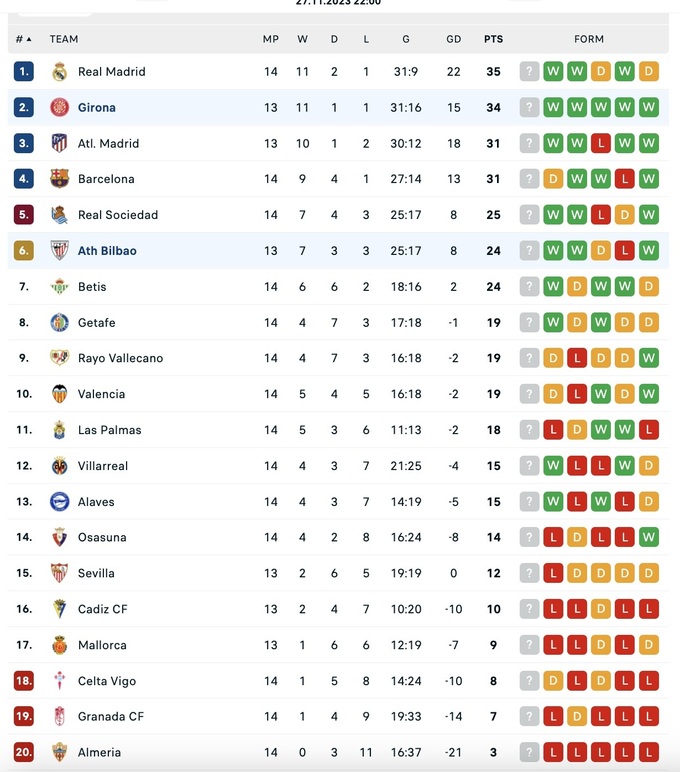Click the Real Madrid club crest
680x772 pixels.
(59, 72)
